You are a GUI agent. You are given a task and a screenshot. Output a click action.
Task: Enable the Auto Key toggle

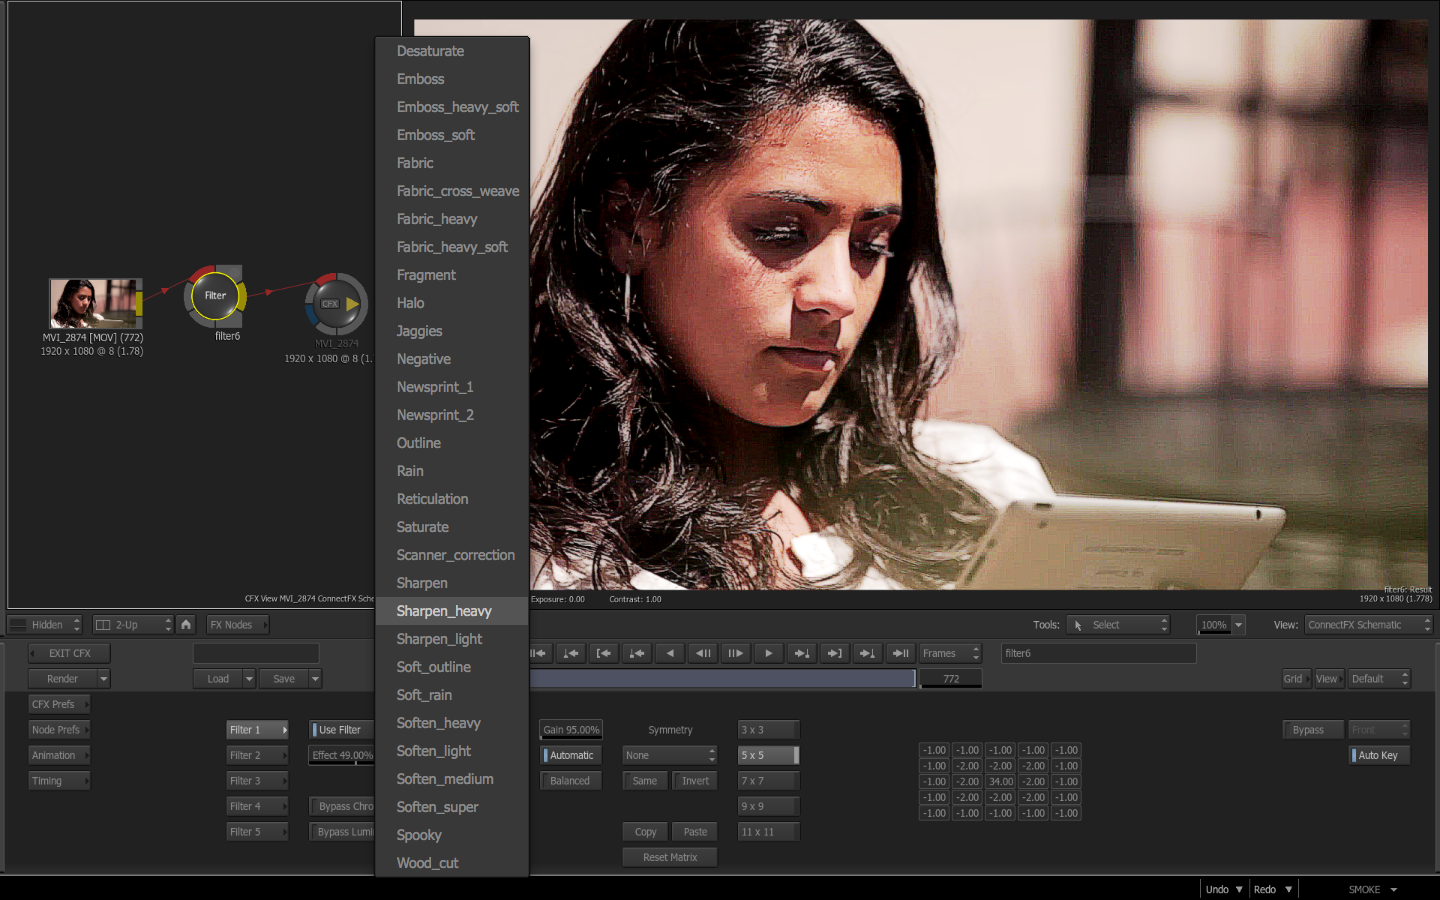[1379, 756]
